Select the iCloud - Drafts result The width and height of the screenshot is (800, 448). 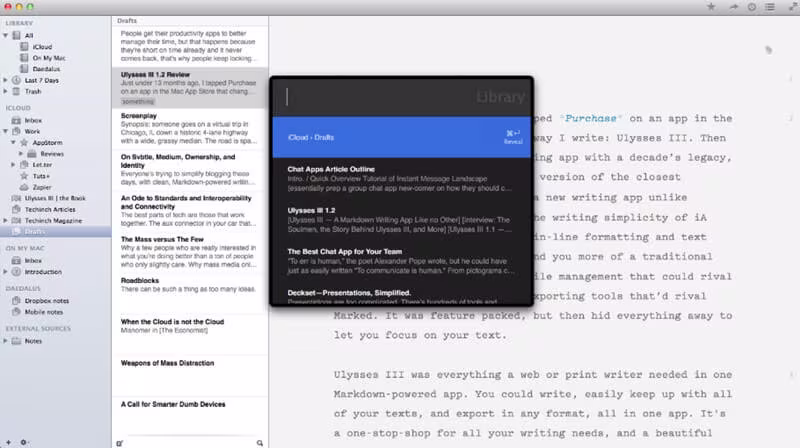(402, 137)
